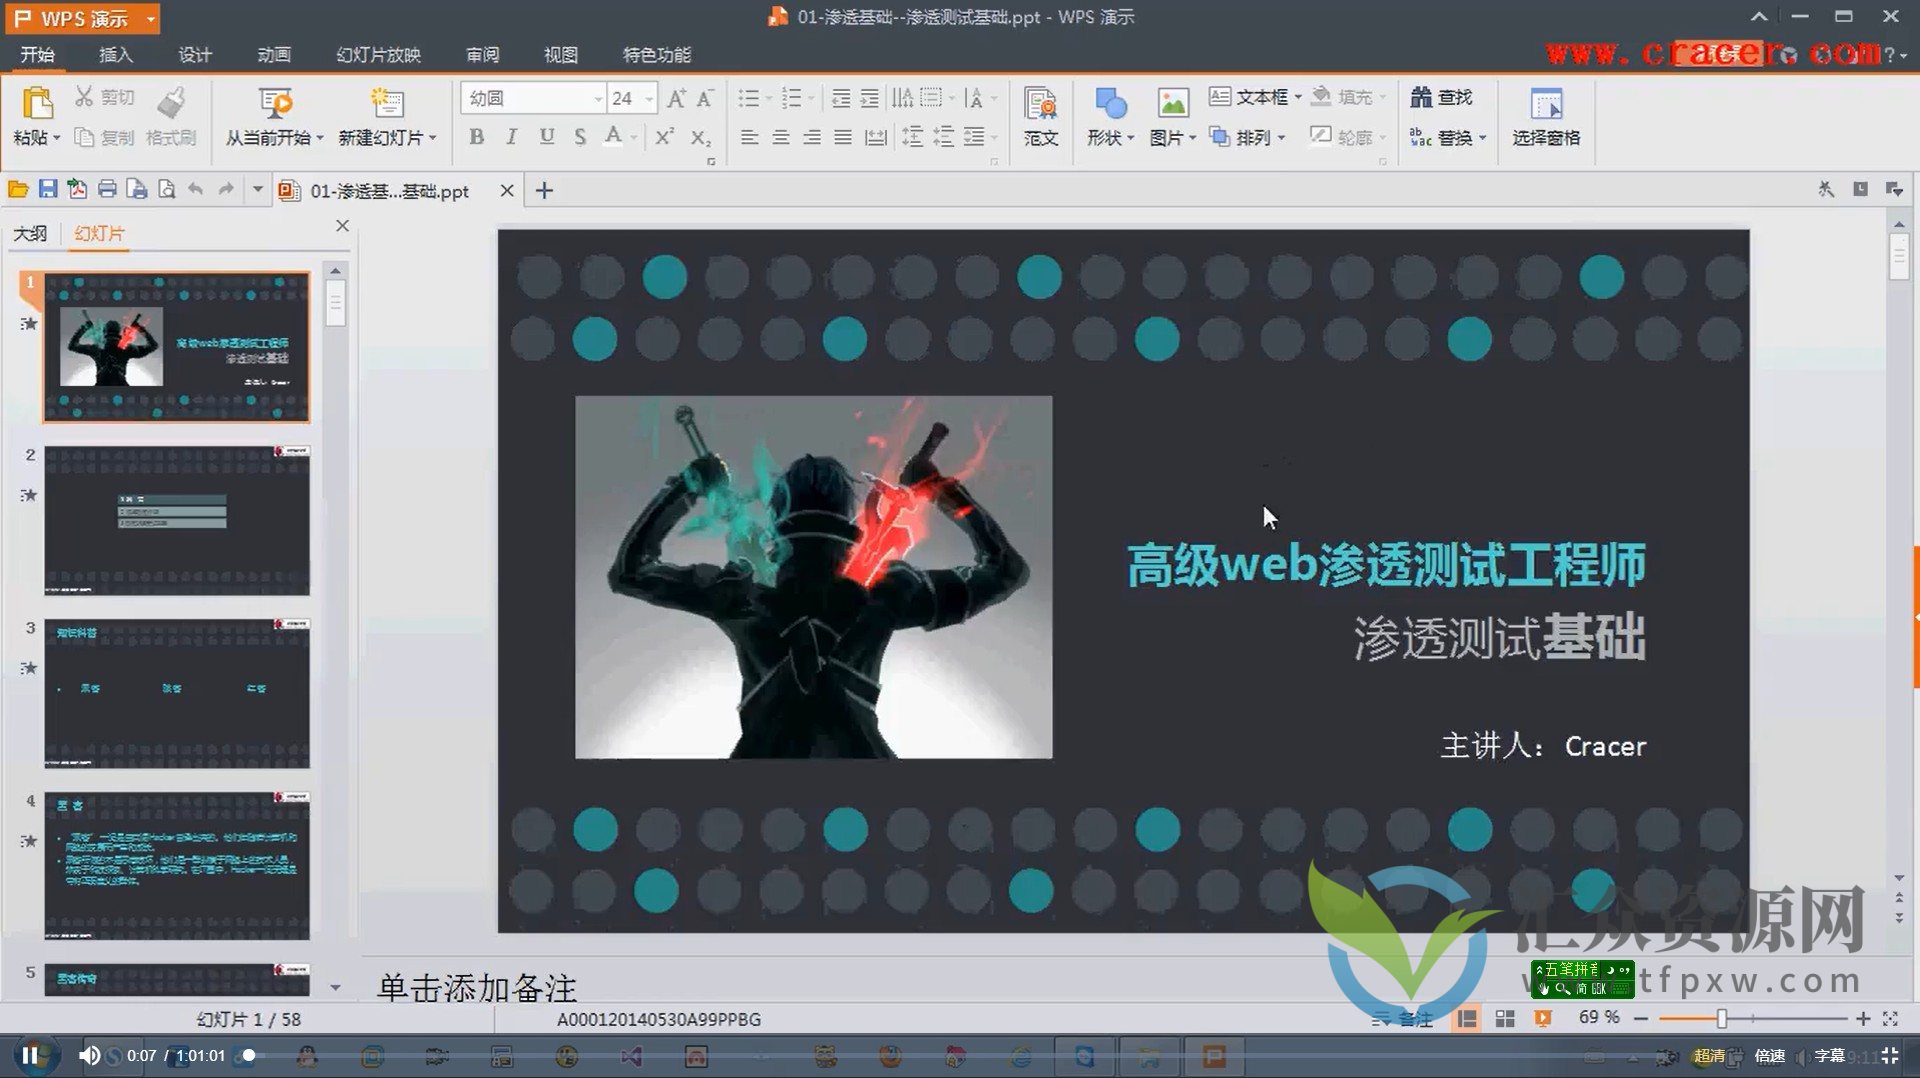The image size is (1920, 1078).
Task: Click the 替换 replace icon
Action: [x=1443, y=138]
